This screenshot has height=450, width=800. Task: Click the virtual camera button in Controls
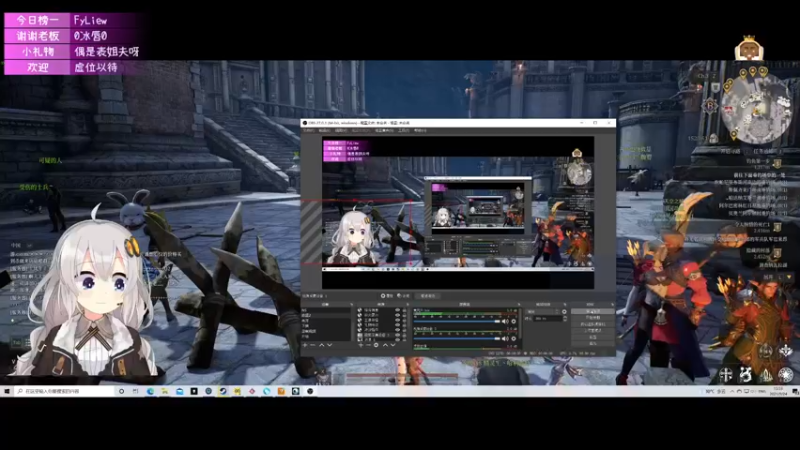click(x=593, y=324)
